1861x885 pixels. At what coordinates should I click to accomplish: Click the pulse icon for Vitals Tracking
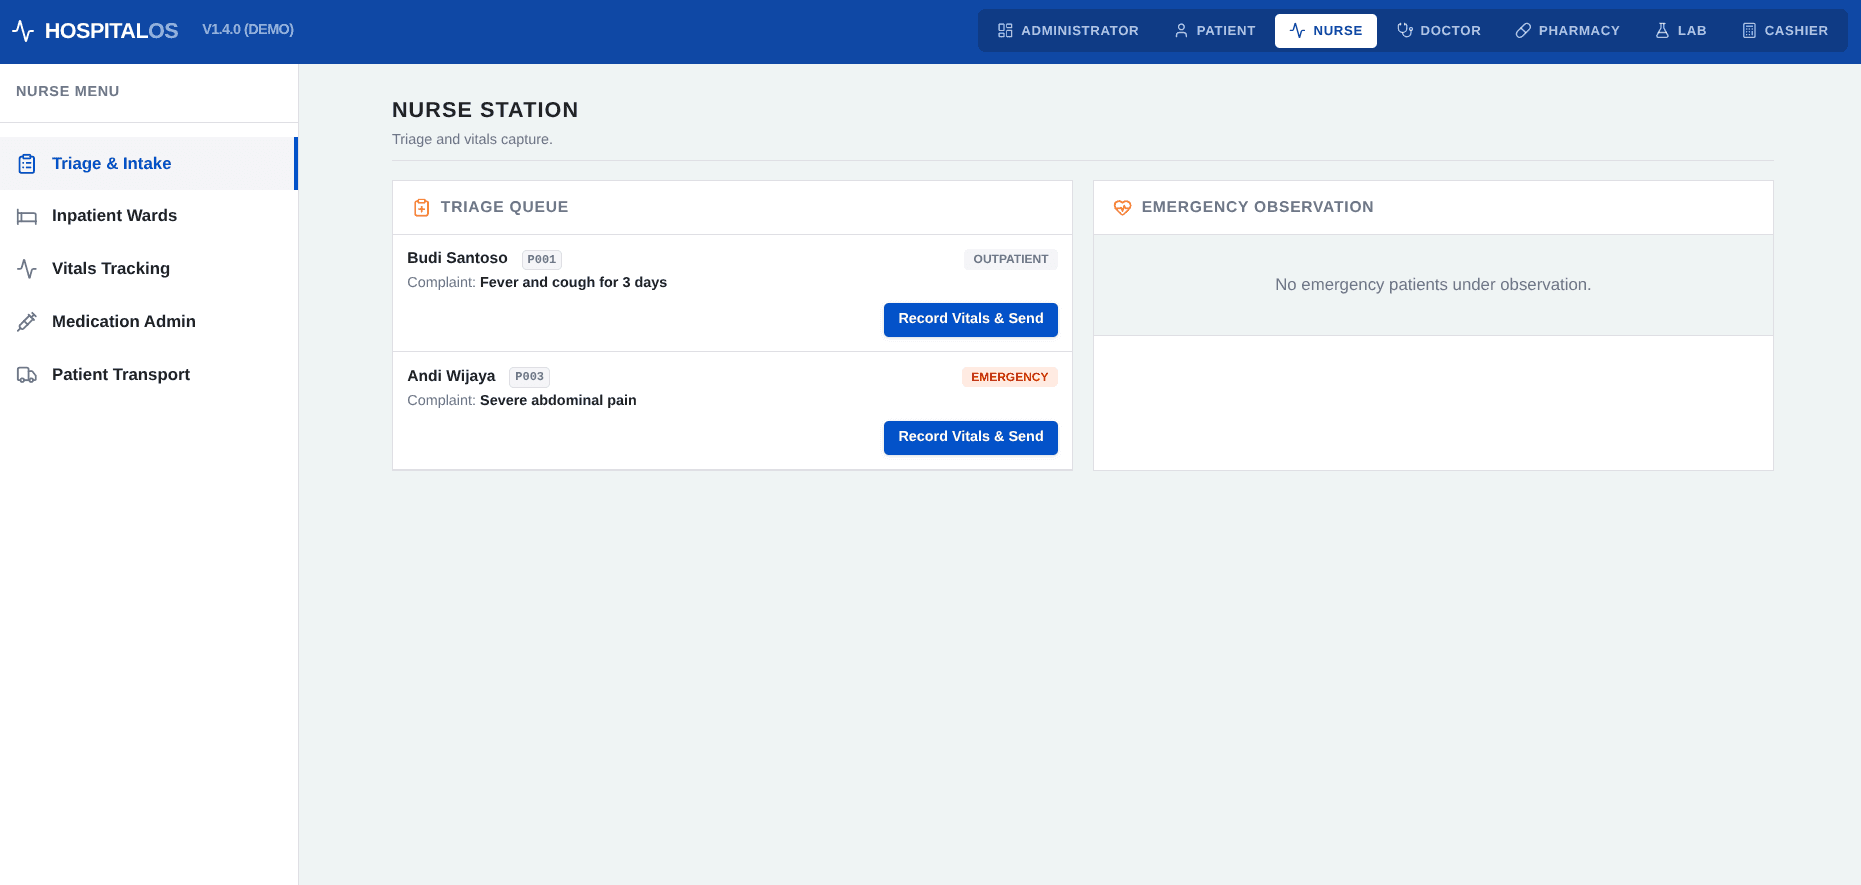[27, 269]
